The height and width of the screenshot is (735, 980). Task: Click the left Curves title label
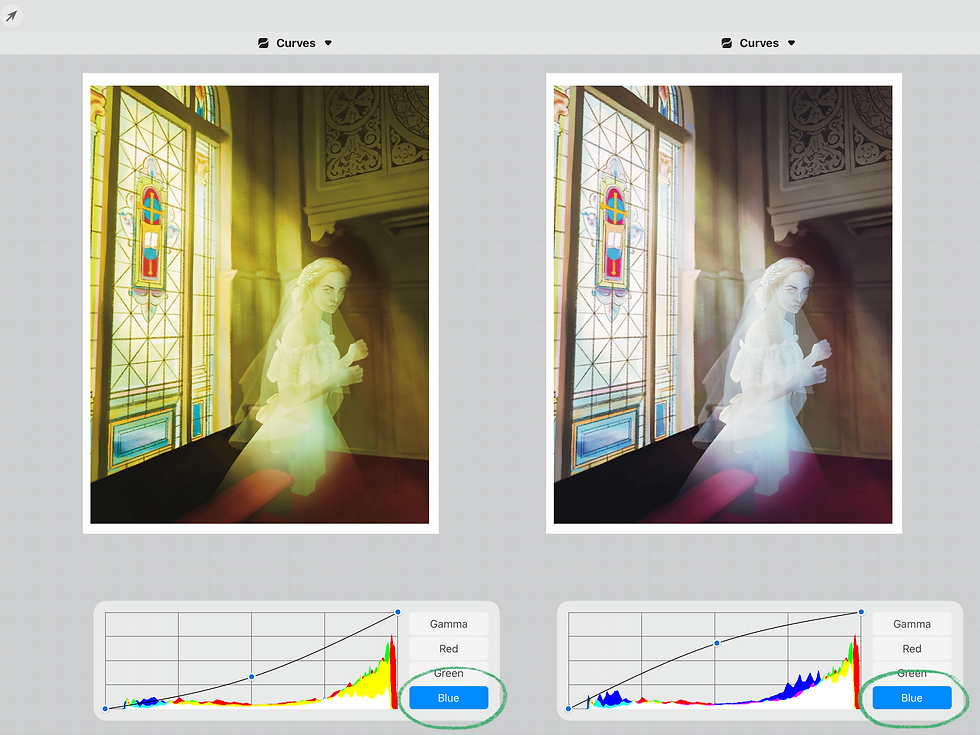(296, 43)
